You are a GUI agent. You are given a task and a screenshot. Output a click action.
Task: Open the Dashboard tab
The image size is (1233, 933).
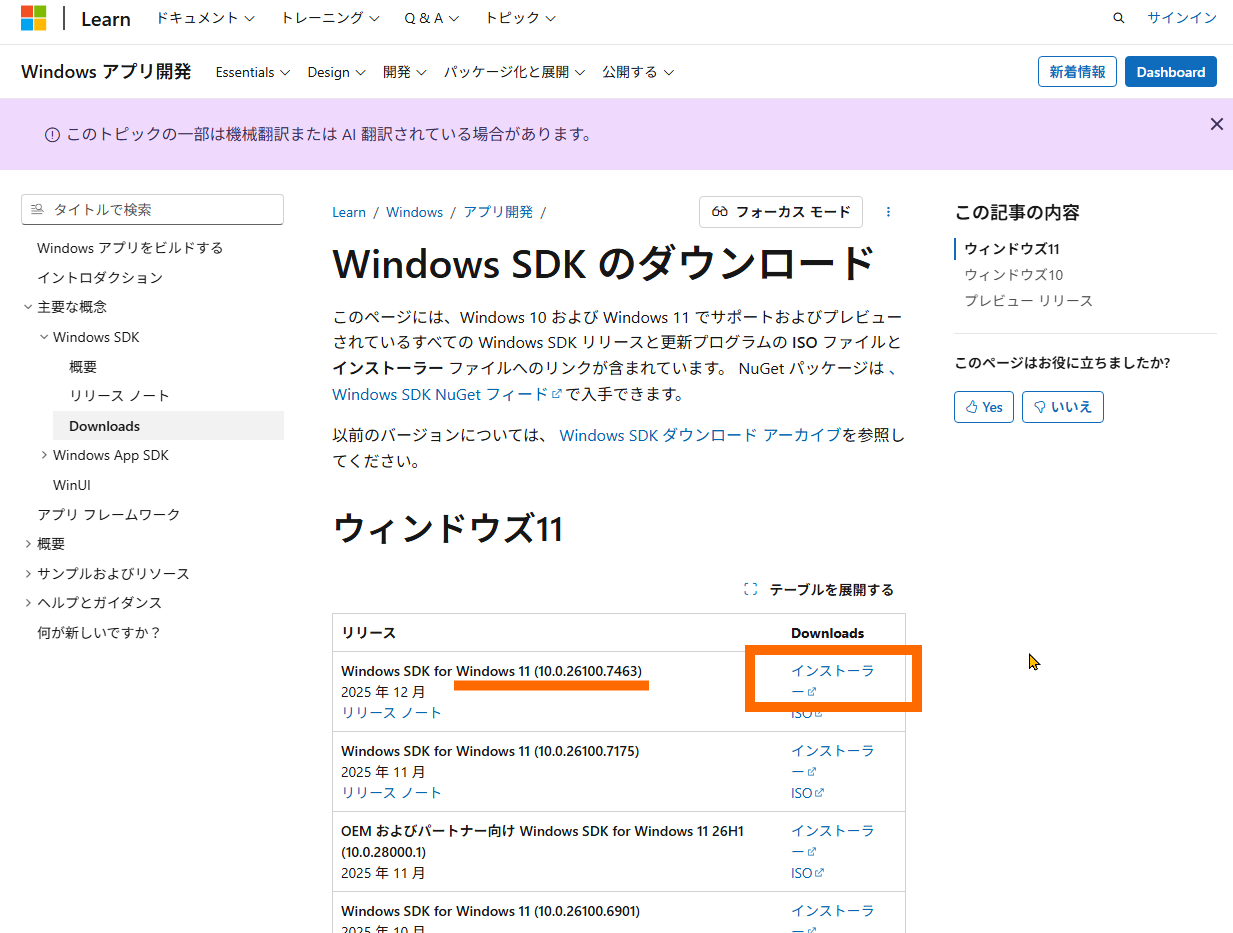[1170, 71]
